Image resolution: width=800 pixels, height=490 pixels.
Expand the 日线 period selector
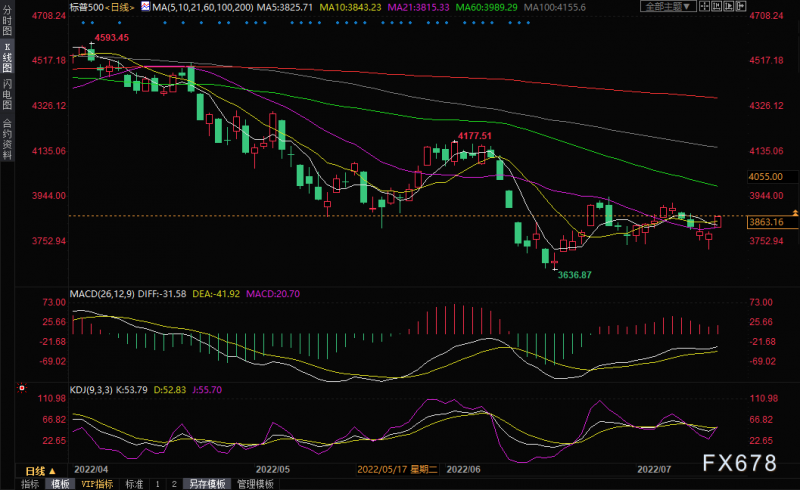point(40,471)
